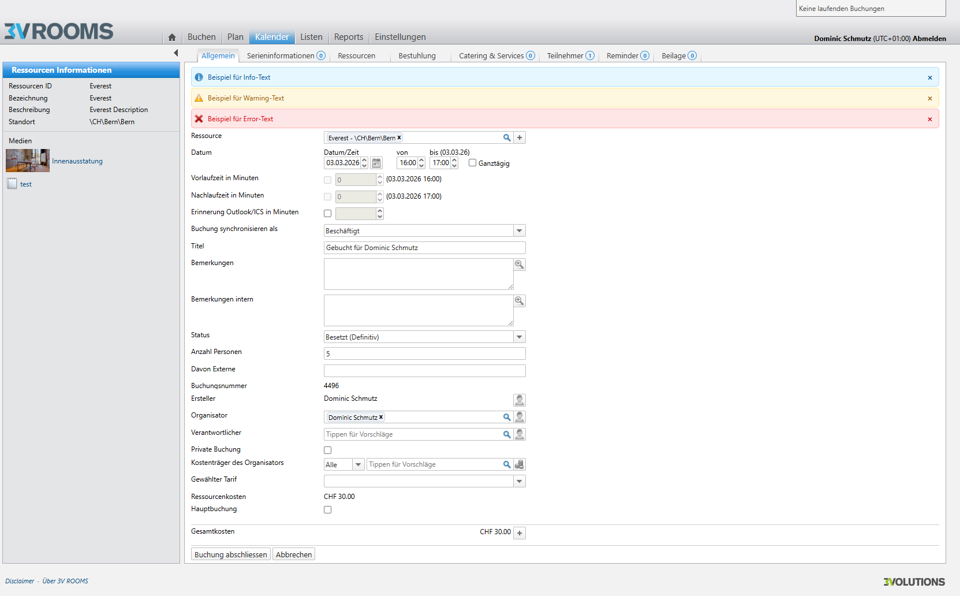
Task: Click the person icon next to Ersteller
Action: click(519, 400)
